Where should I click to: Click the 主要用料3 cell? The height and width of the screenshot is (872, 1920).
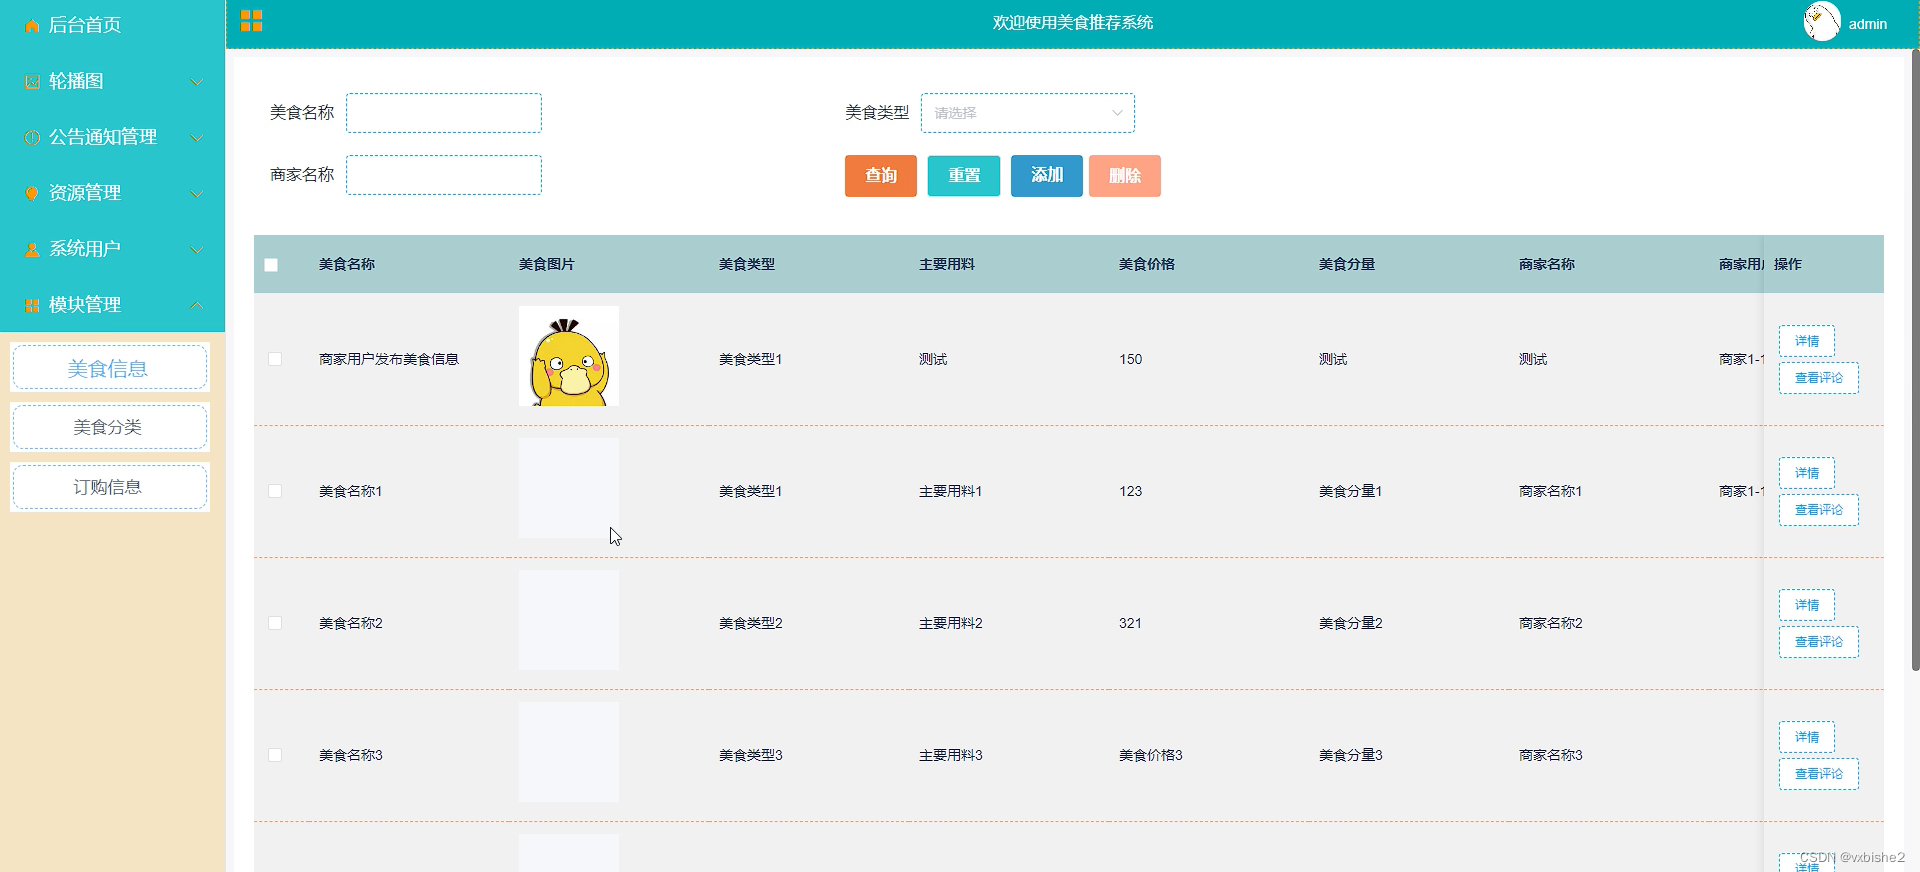tap(951, 755)
